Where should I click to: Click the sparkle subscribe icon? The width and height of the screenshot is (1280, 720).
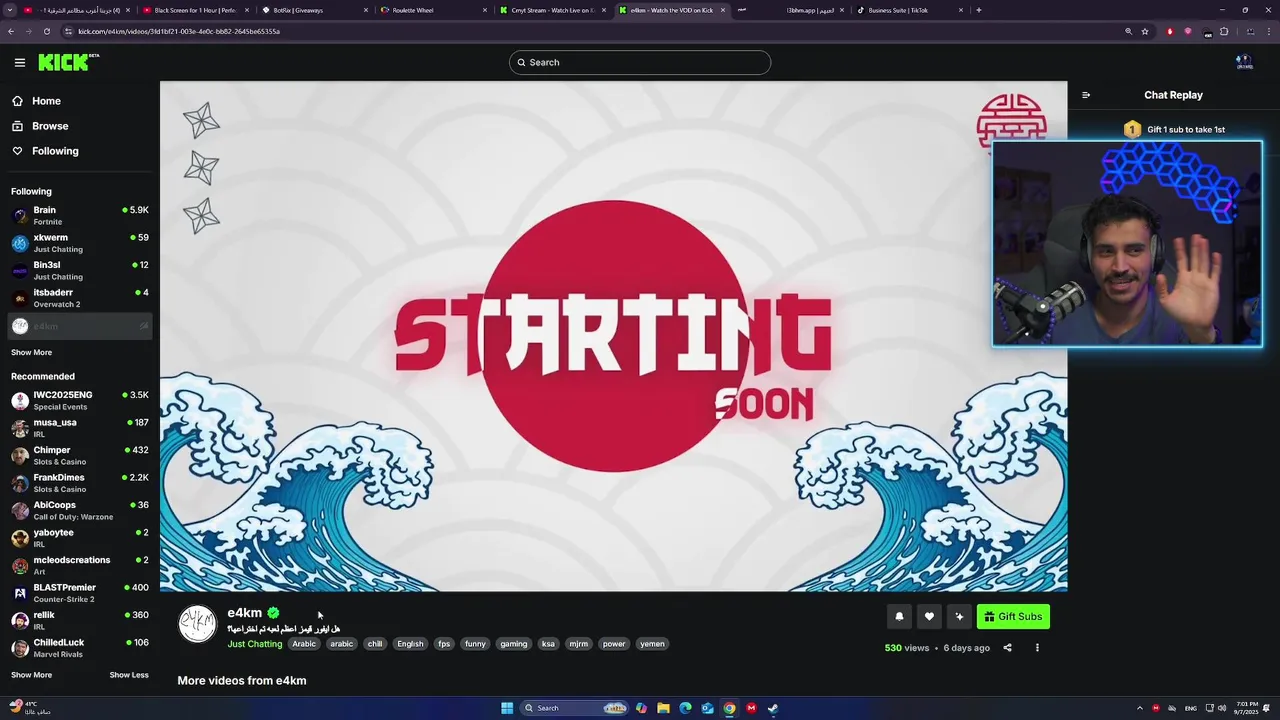click(959, 617)
